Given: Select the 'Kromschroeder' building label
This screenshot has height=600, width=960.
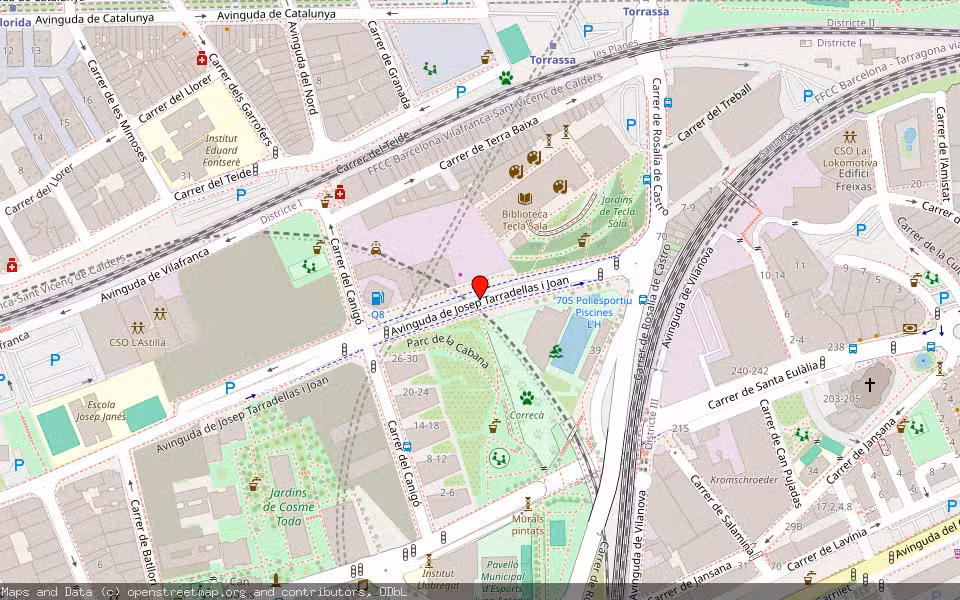Looking at the screenshot, I should (x=744, y=479).
